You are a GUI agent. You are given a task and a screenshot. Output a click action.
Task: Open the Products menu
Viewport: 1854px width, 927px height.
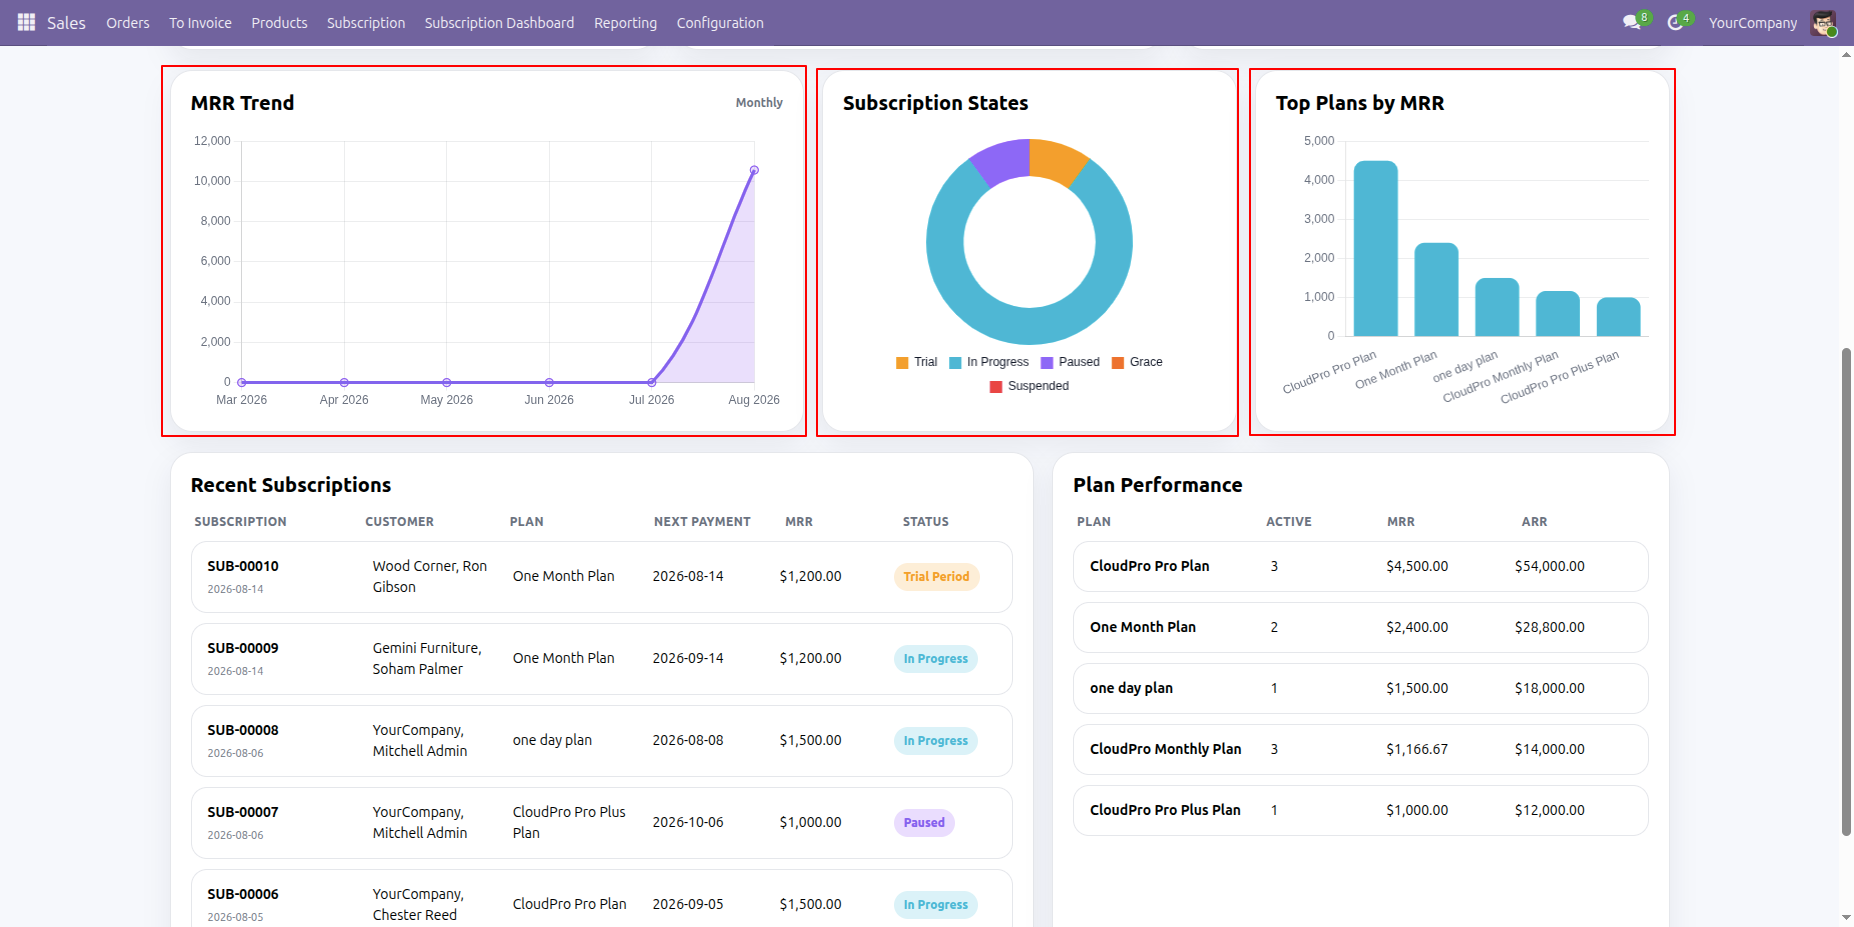279,23
